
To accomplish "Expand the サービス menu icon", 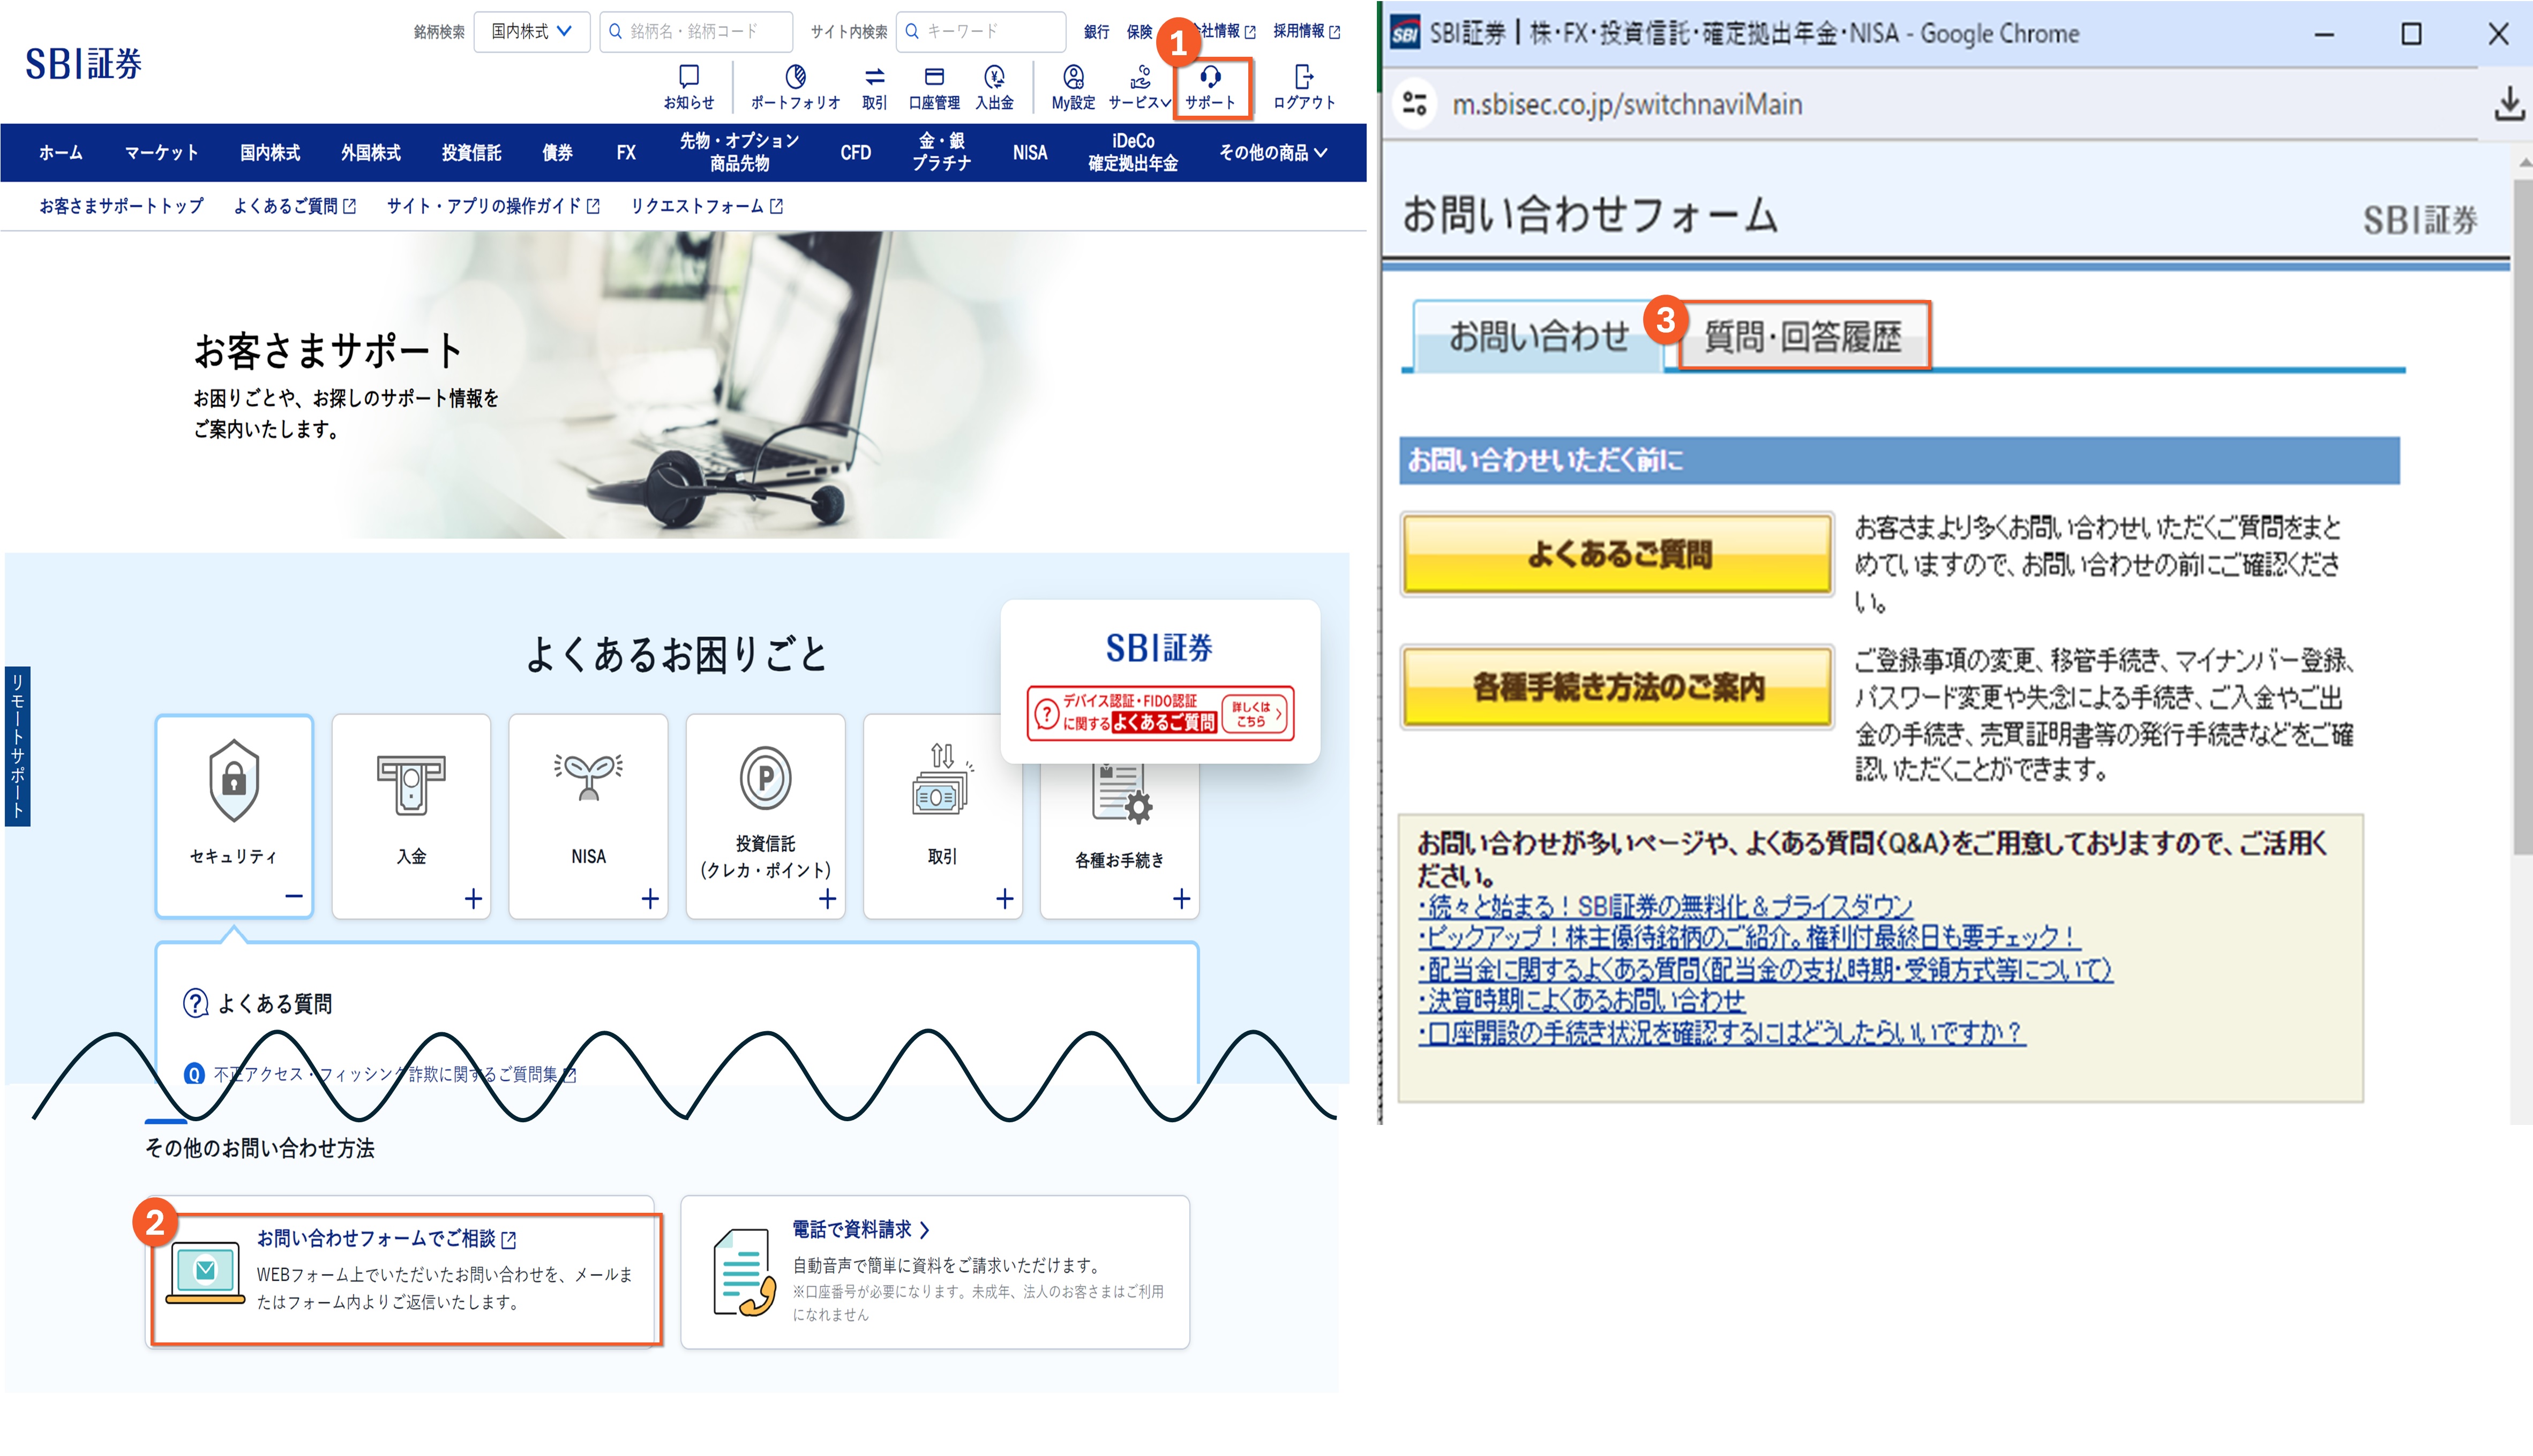I will pyautogui.click(x=1139, y=87).
